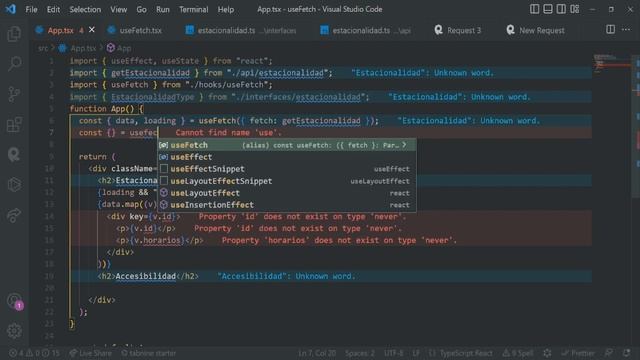Click the errors and warnings status indicator
This screenshot has height=360, width=640.
(34, 353)
